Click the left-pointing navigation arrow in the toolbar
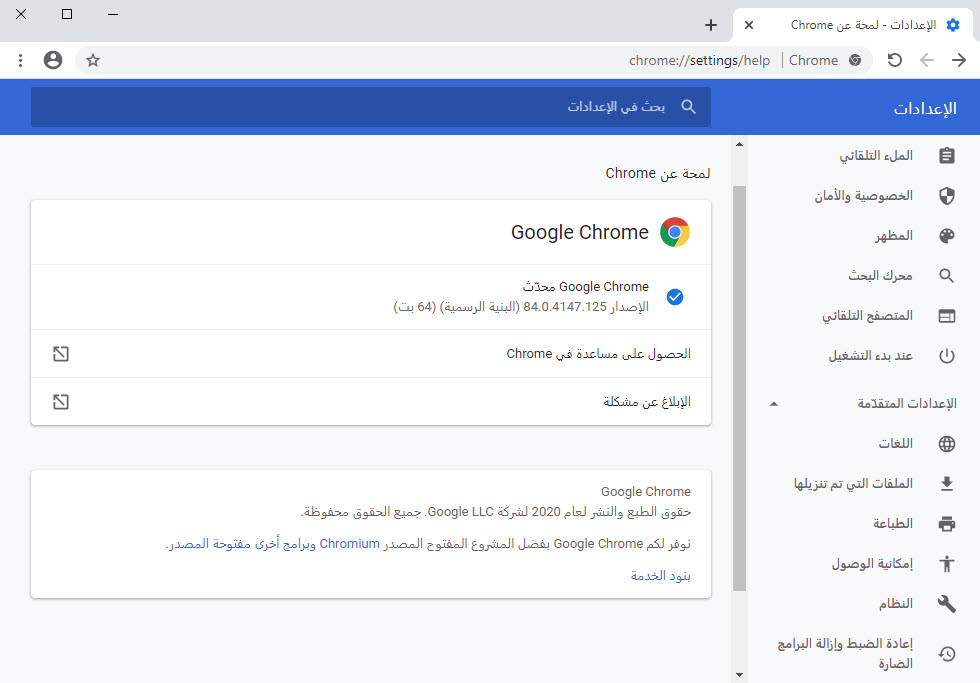This screenshot has height=683, width=980. click(x=927, y=61)
